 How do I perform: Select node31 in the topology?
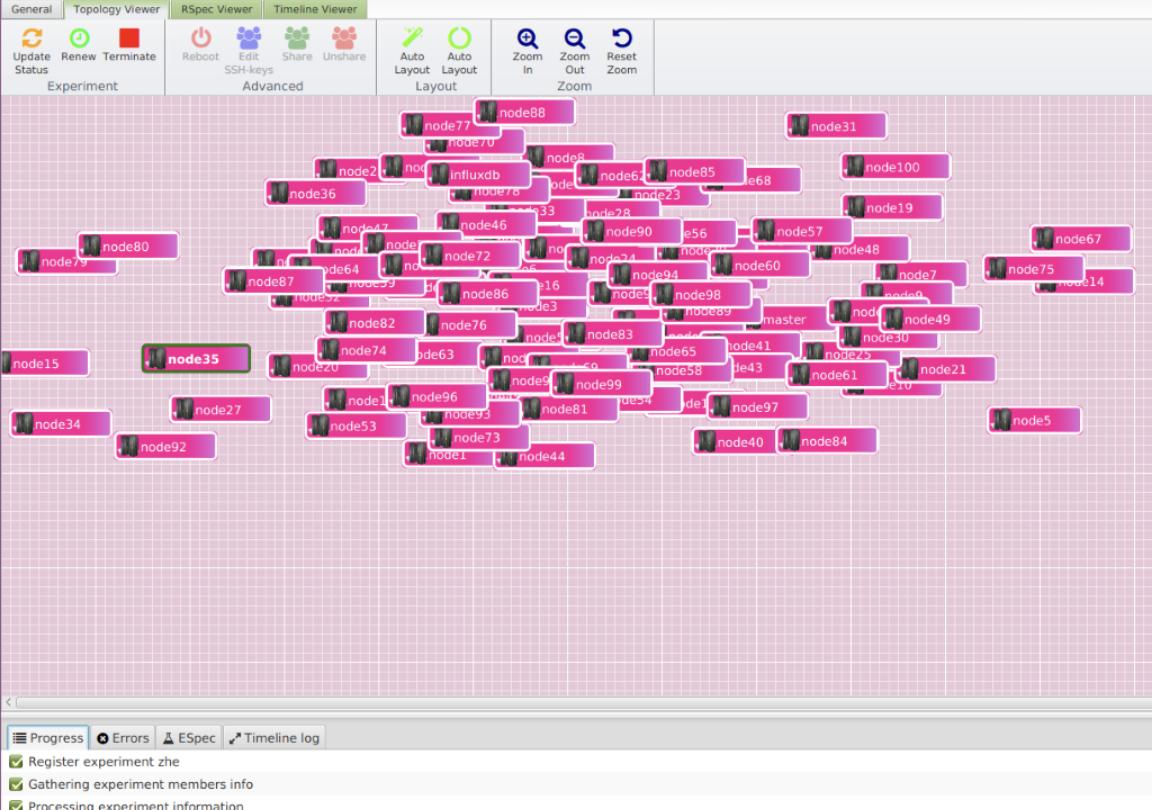coord(836,126)
